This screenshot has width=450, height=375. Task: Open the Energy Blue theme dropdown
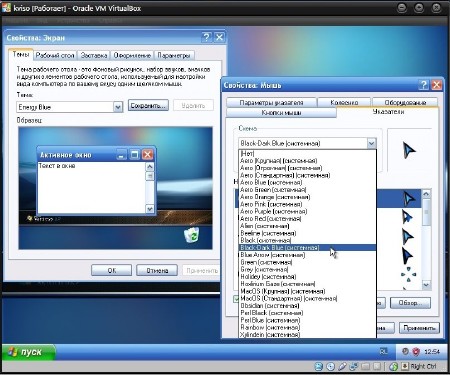[x=118, y=107]
